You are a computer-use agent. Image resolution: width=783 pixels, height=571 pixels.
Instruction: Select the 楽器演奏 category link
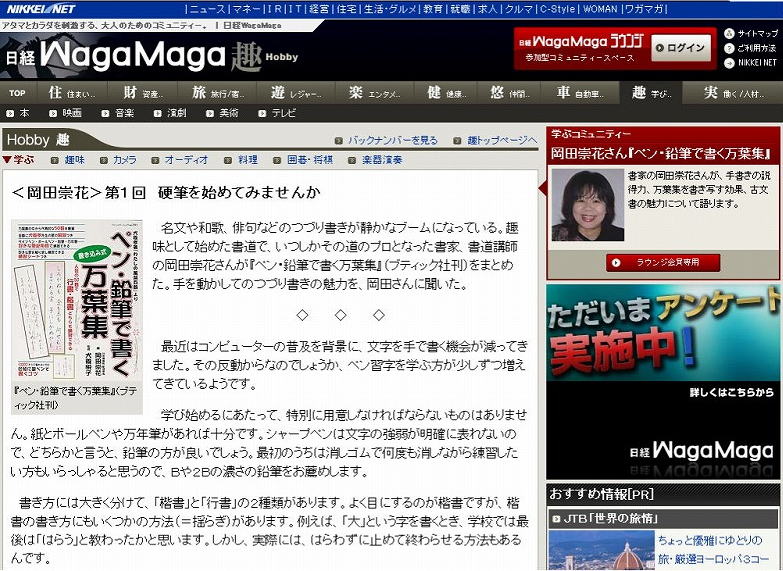pos(382,160)
